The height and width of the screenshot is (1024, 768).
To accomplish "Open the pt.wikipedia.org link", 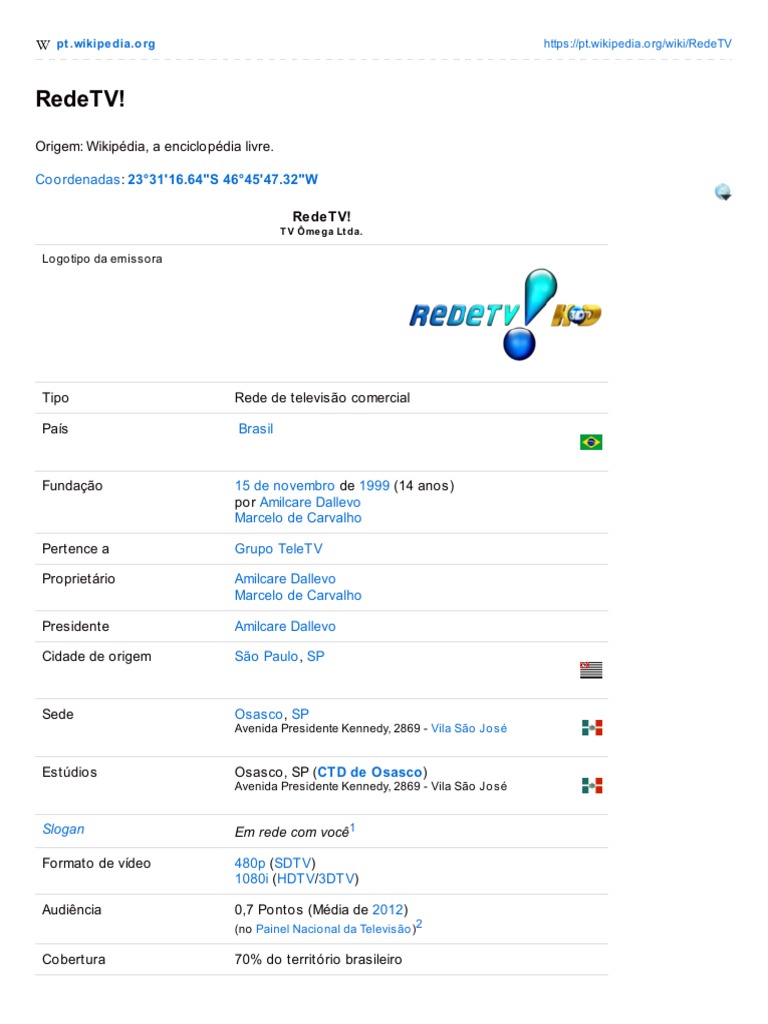I will (x=106, y=44).
